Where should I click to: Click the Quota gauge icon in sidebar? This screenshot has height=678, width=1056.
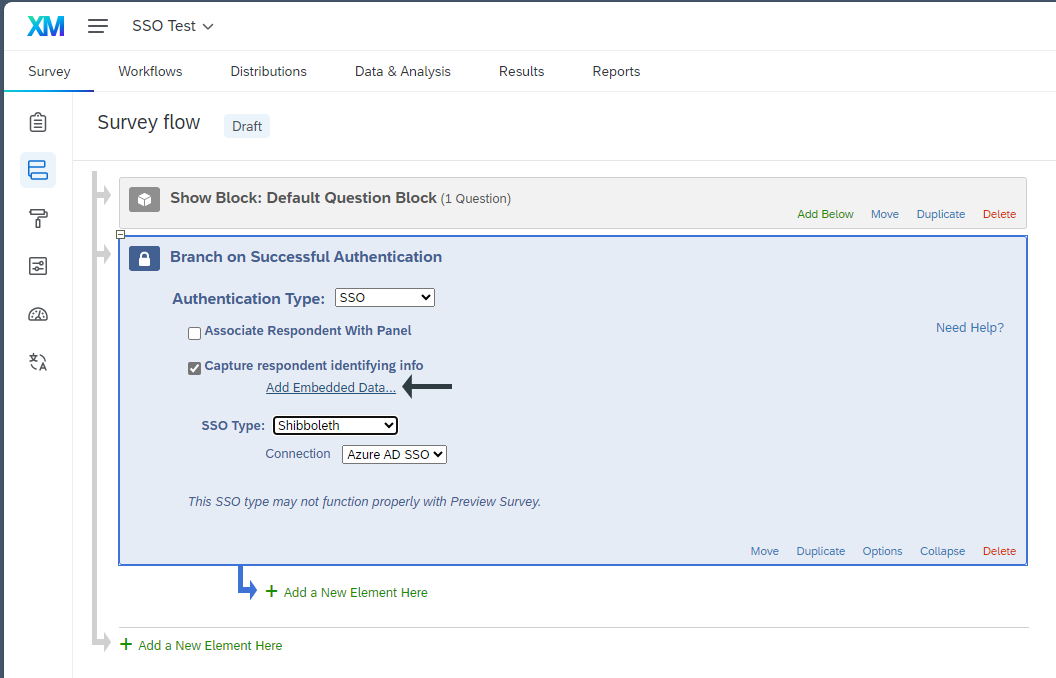pos(38,314)
